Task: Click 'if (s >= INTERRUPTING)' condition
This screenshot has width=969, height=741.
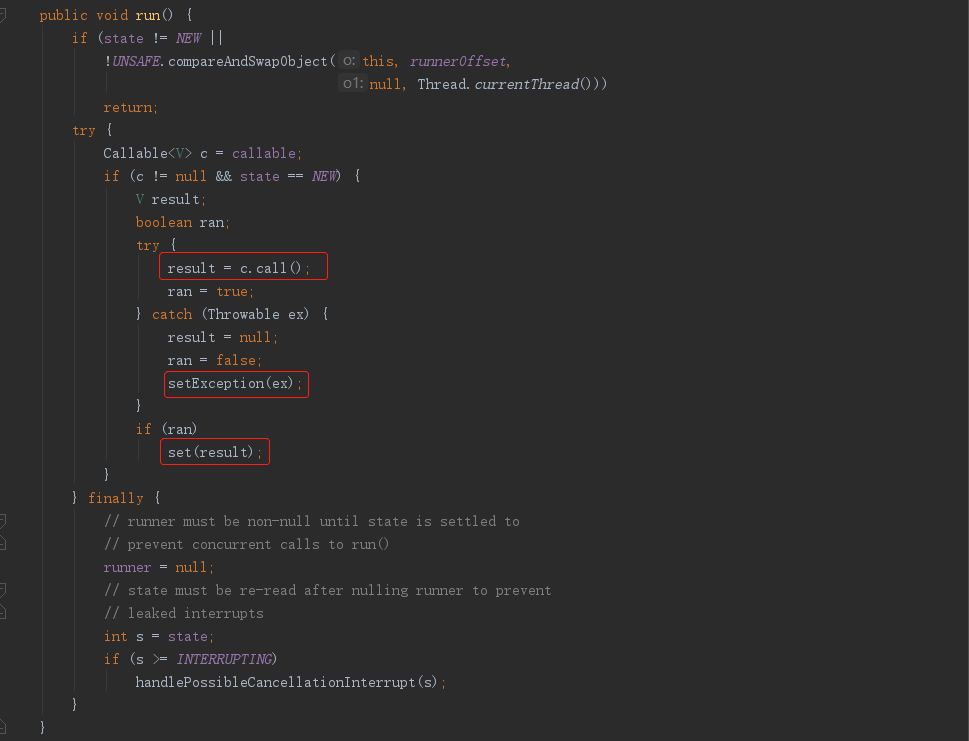Action: coord(190,659)
